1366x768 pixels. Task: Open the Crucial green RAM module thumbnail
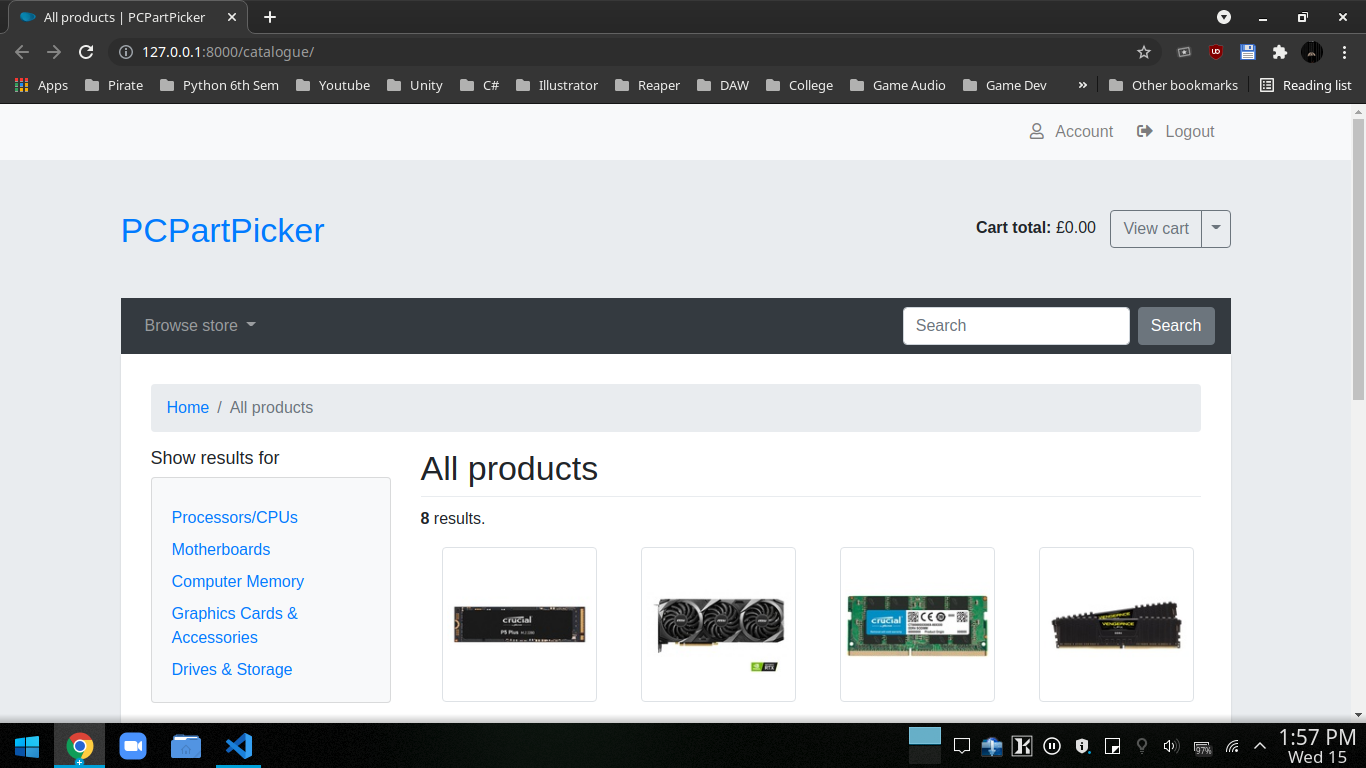click(x=917, y=624)
